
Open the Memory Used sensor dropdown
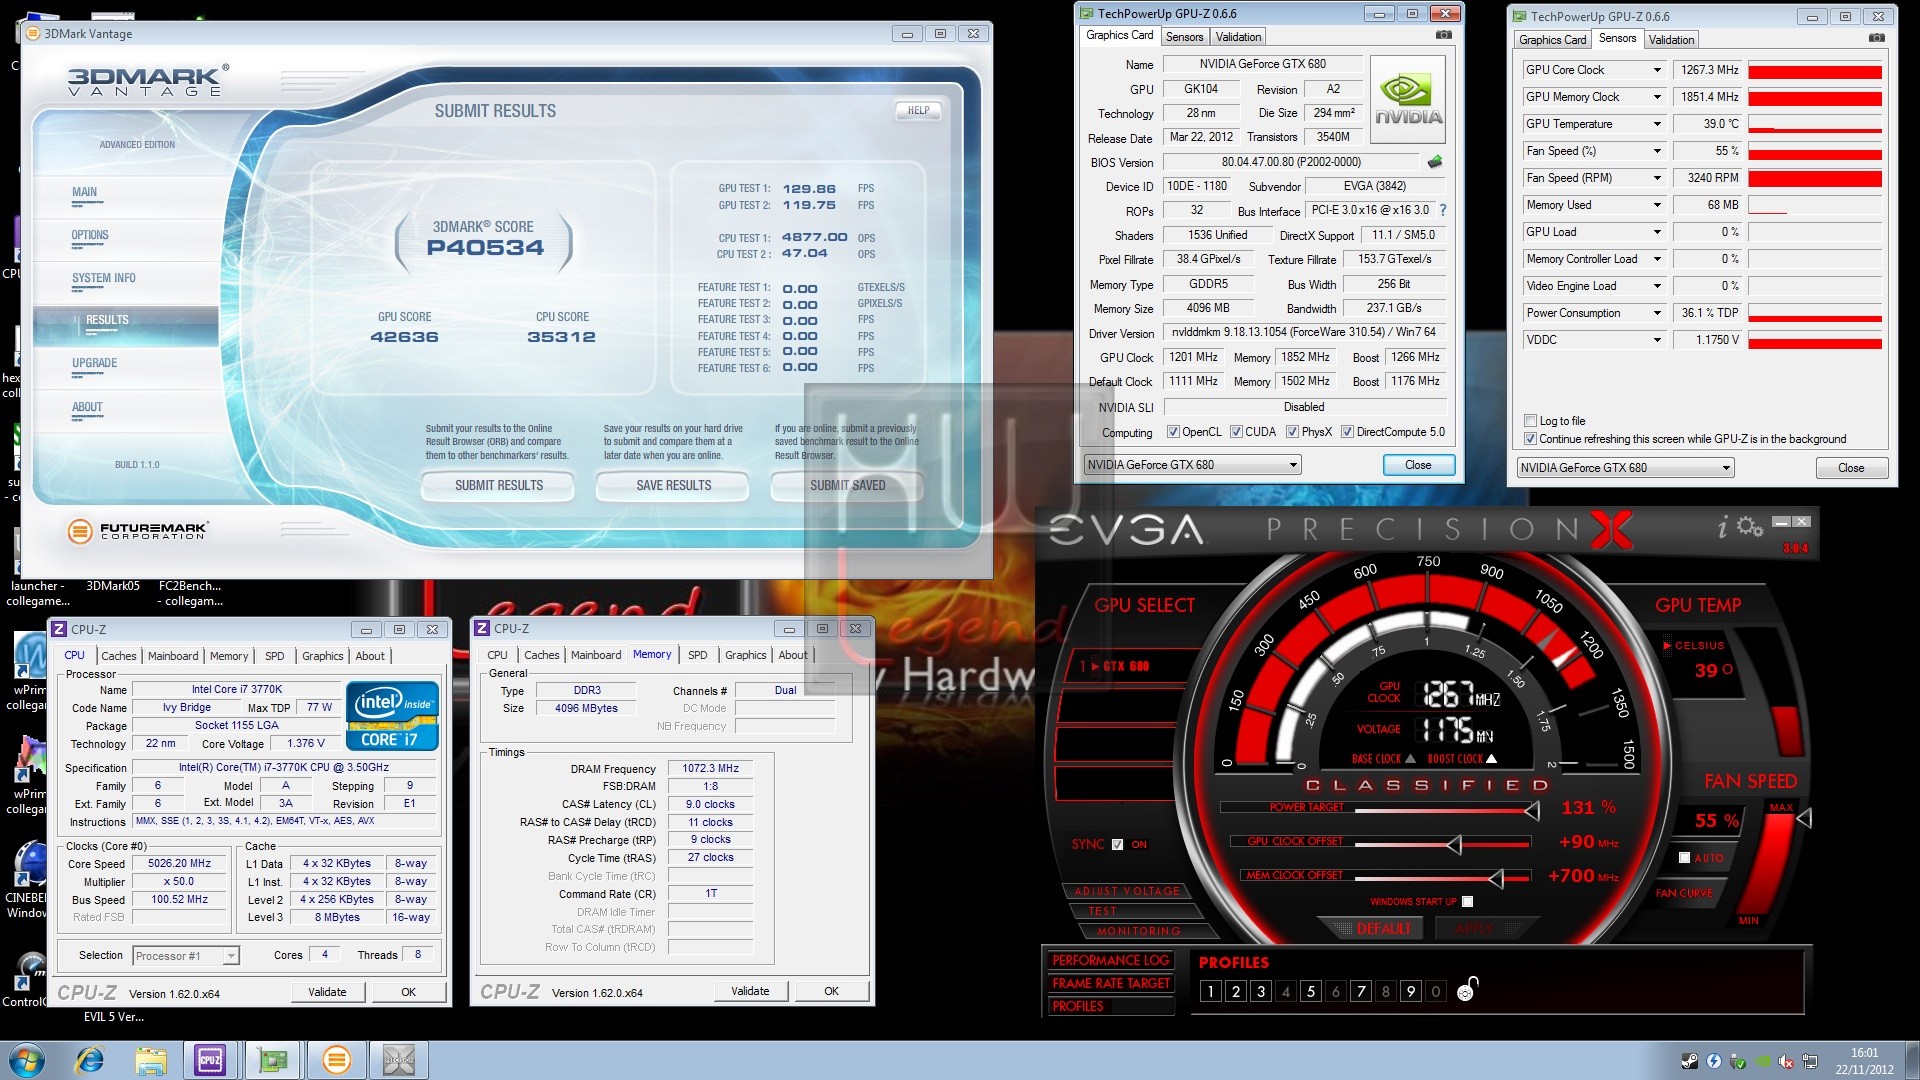click(x=1657, y=205)
